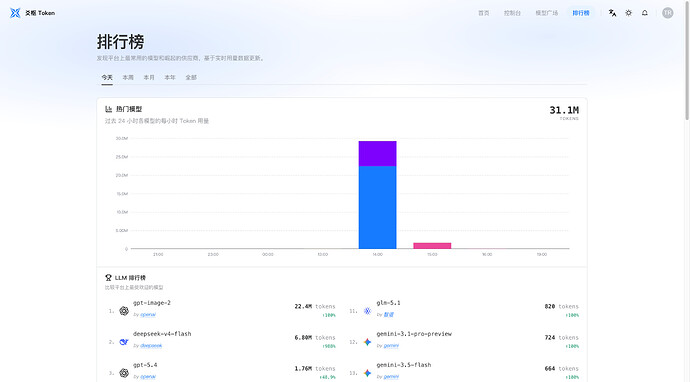Open the TR user avatar menu
Screen dimensions: 690x382
pyautogui.click(x=668, y=13)
